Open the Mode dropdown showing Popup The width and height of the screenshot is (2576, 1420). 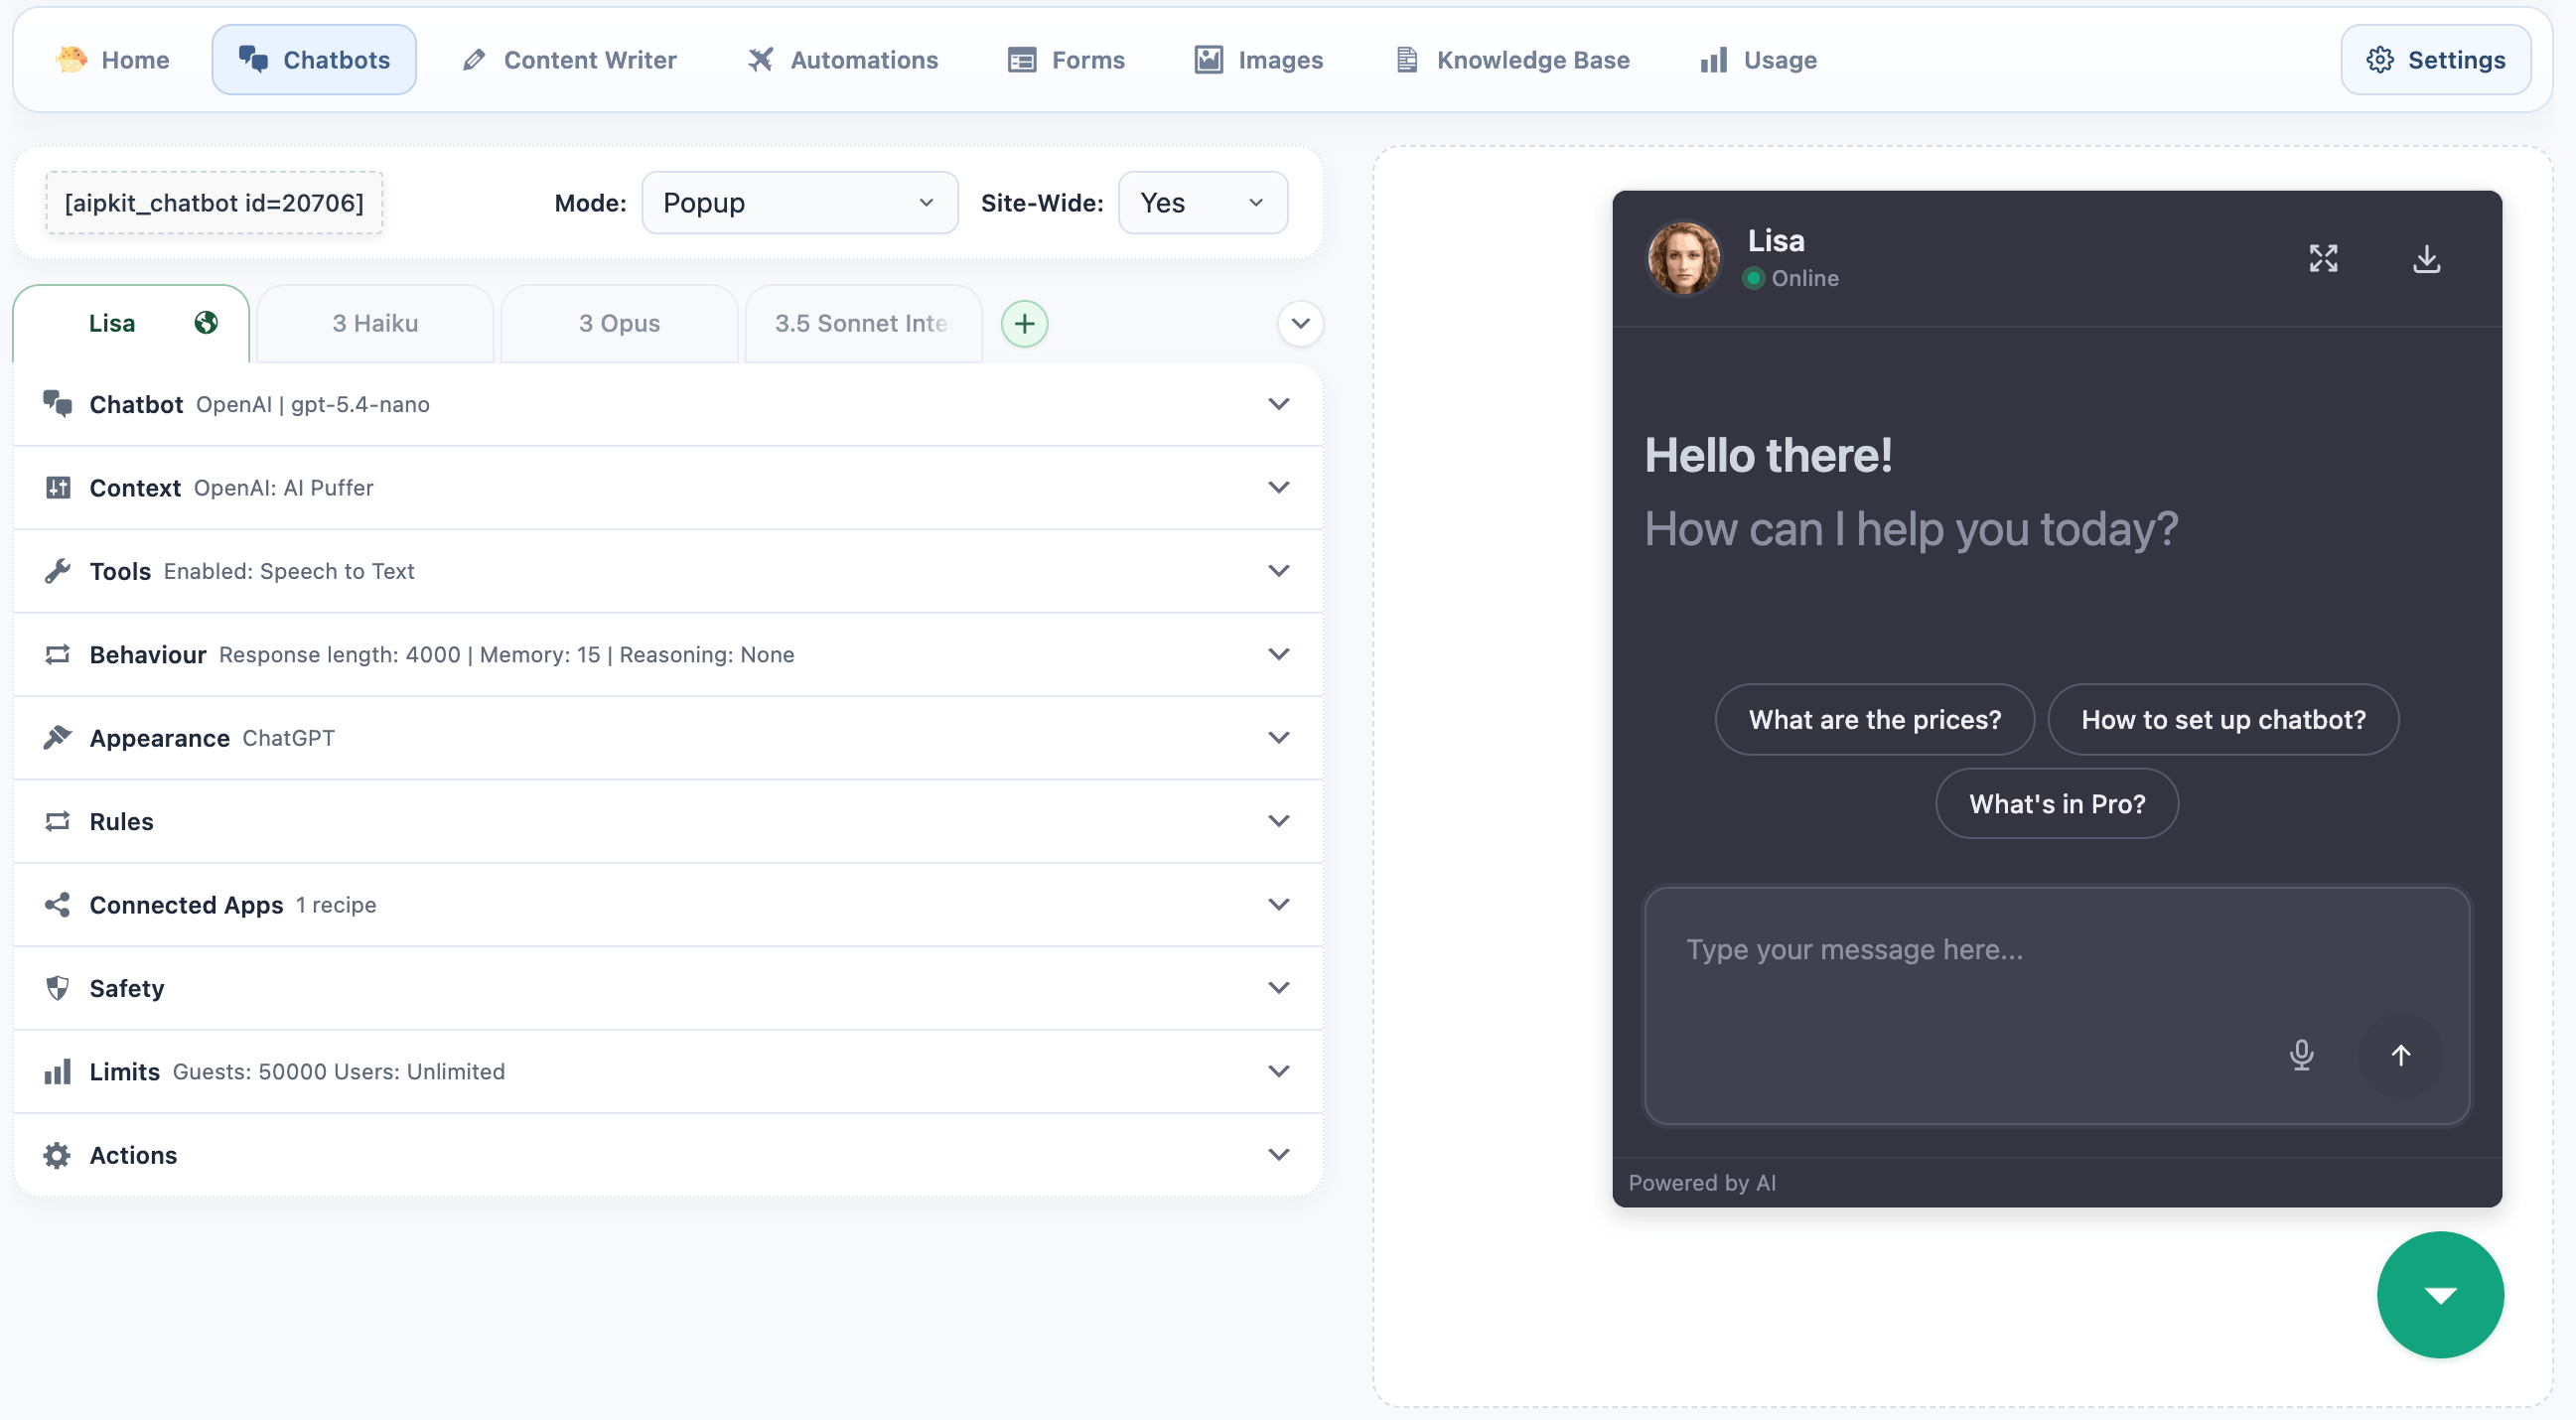tap(799, 203)
